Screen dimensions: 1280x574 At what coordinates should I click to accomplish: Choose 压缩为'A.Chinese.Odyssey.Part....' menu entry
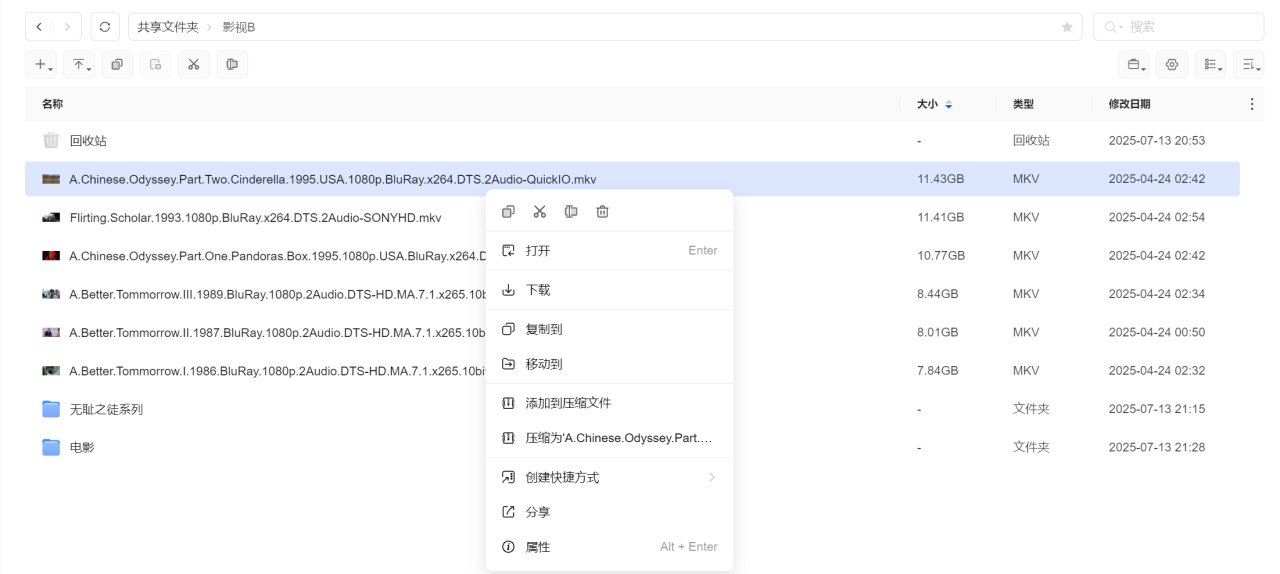point(609,438)
